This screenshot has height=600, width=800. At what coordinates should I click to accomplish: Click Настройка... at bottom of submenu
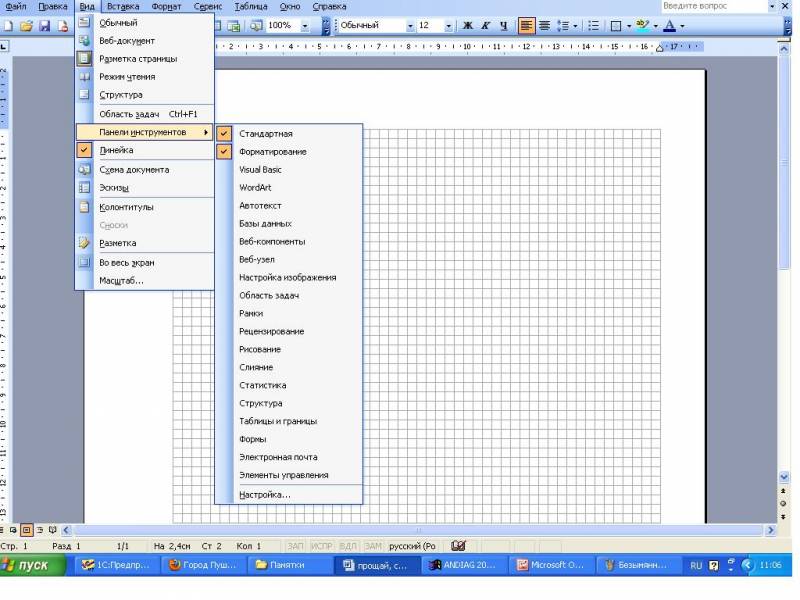(x=265, y=495)
